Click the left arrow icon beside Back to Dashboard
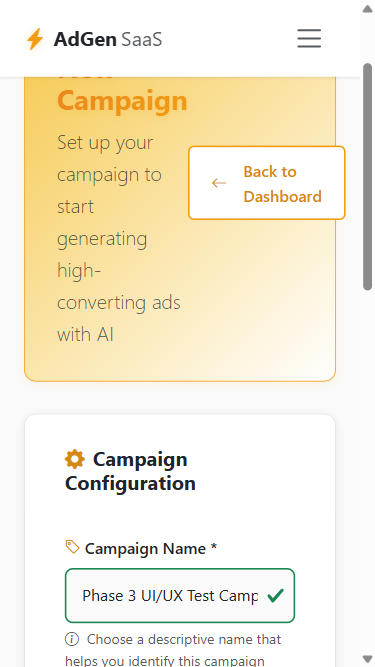375x667 pixels. 219,183
